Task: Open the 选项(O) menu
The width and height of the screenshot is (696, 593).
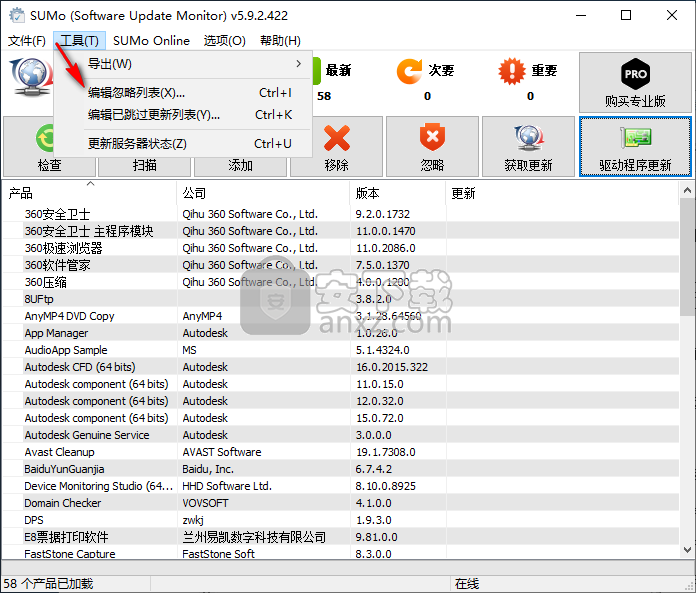Action: [225, 41]
